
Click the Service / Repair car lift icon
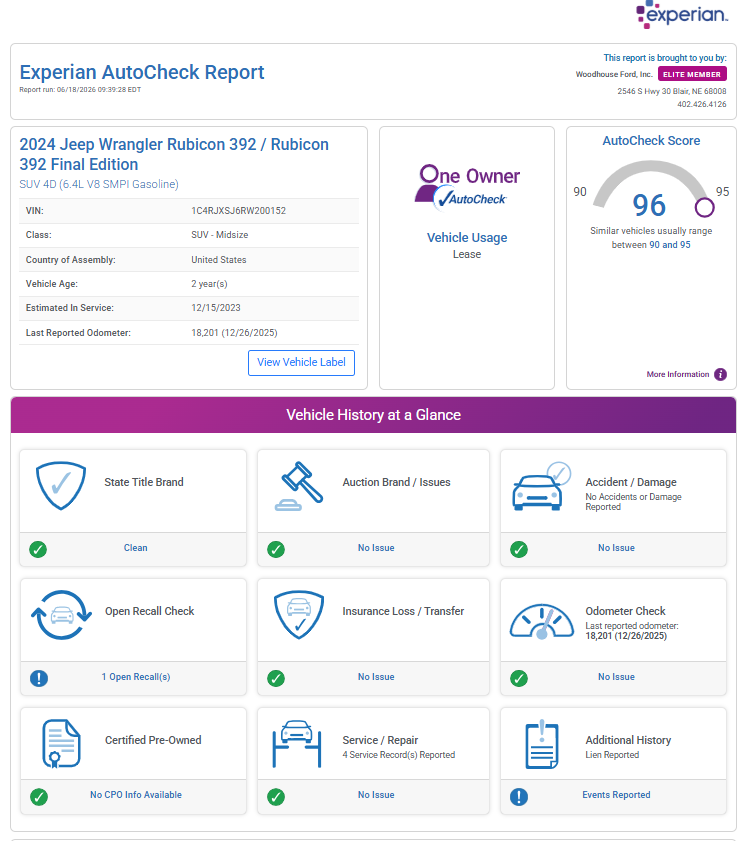point(297,743)
